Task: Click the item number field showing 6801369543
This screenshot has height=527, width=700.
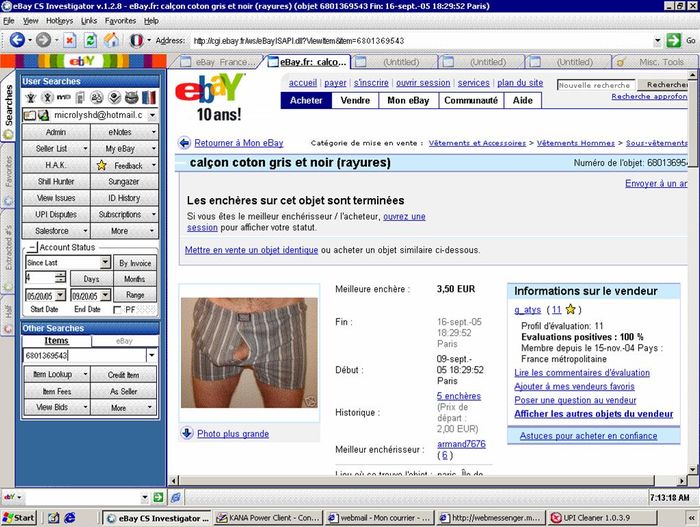Action: [85, 356]
